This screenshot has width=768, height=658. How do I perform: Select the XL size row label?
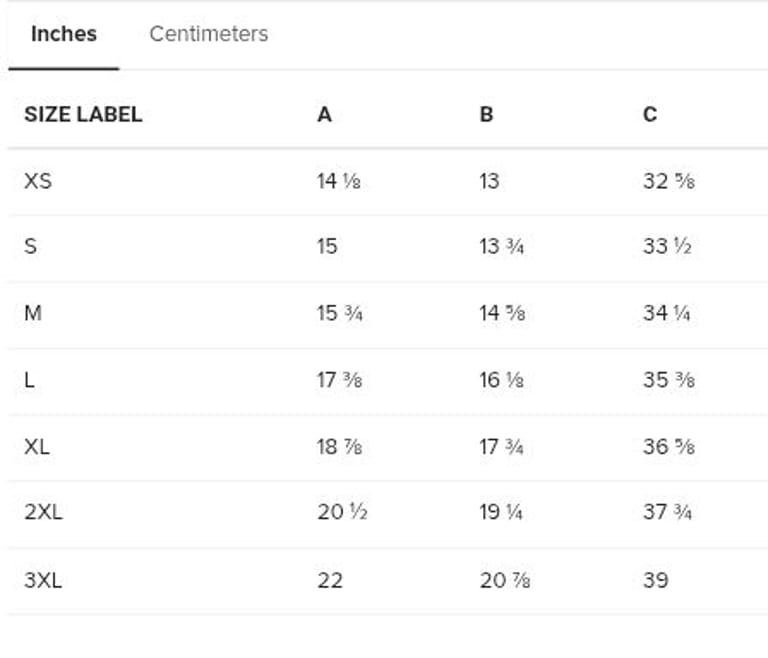(x=37, y=446)
